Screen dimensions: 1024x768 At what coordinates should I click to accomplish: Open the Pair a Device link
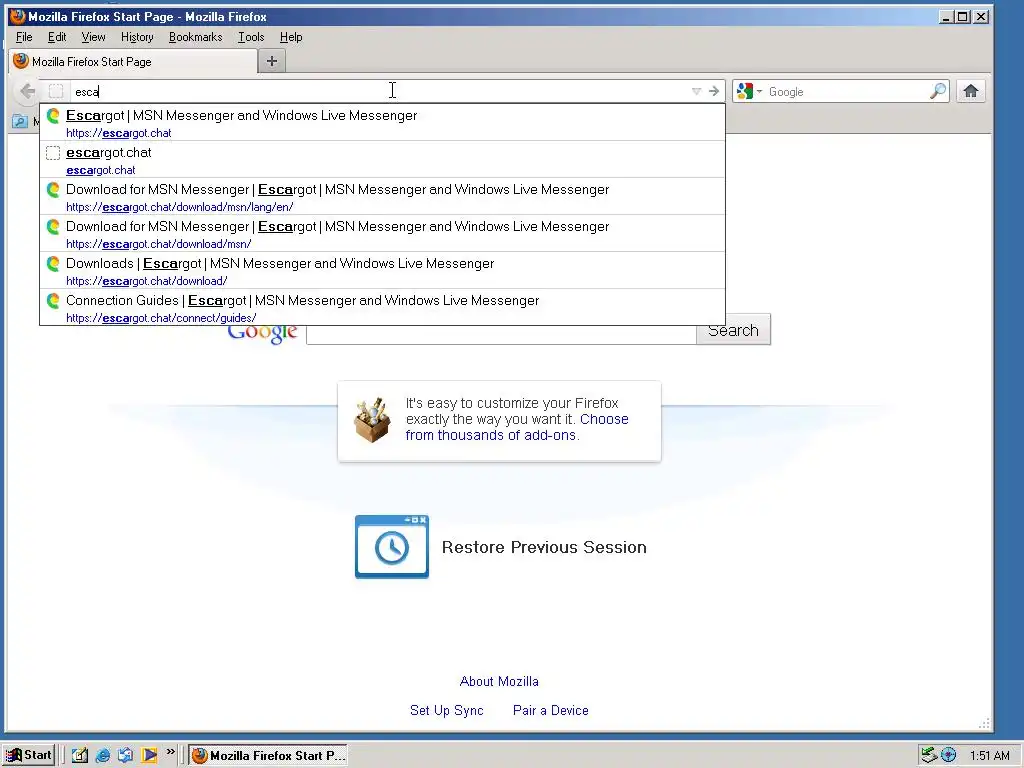551,710
